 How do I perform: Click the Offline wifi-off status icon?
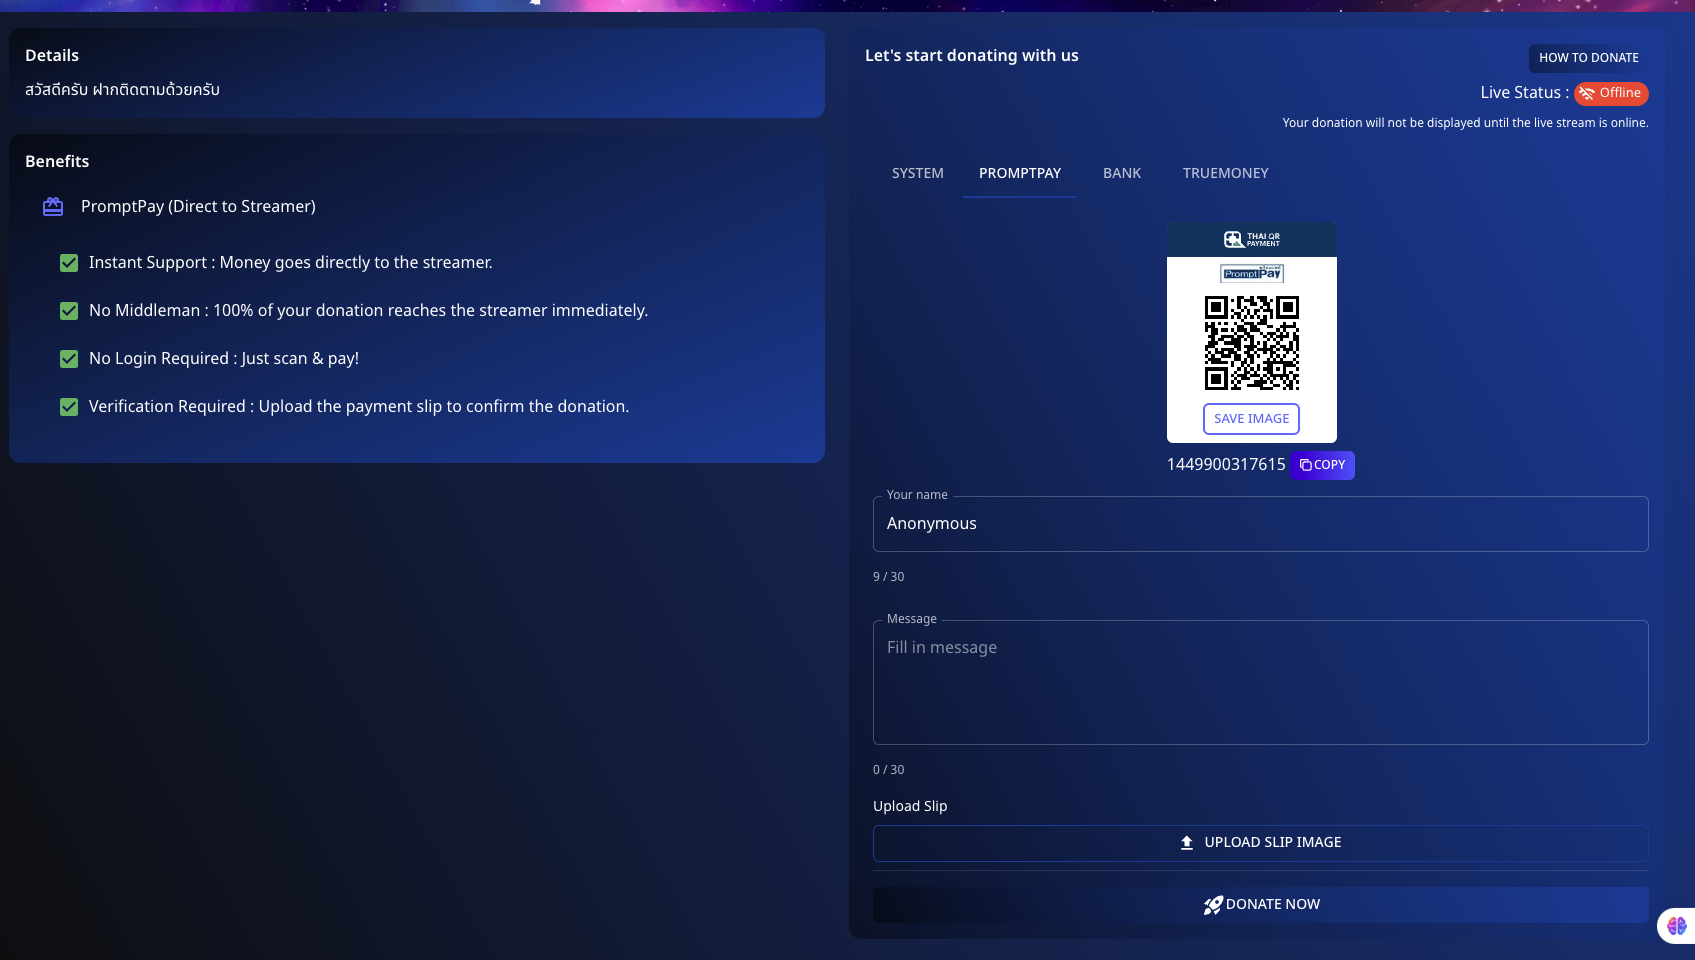click(1587, 93)
